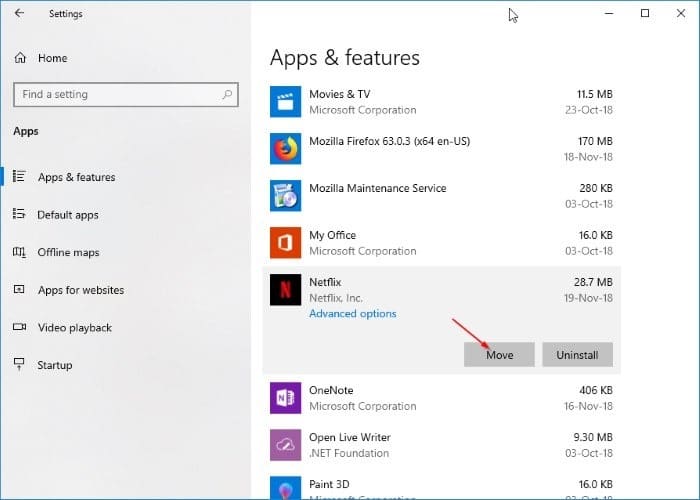Screen dimensions: 700x500
Task: Click the Find a setting field
Action: pos(126,94)
